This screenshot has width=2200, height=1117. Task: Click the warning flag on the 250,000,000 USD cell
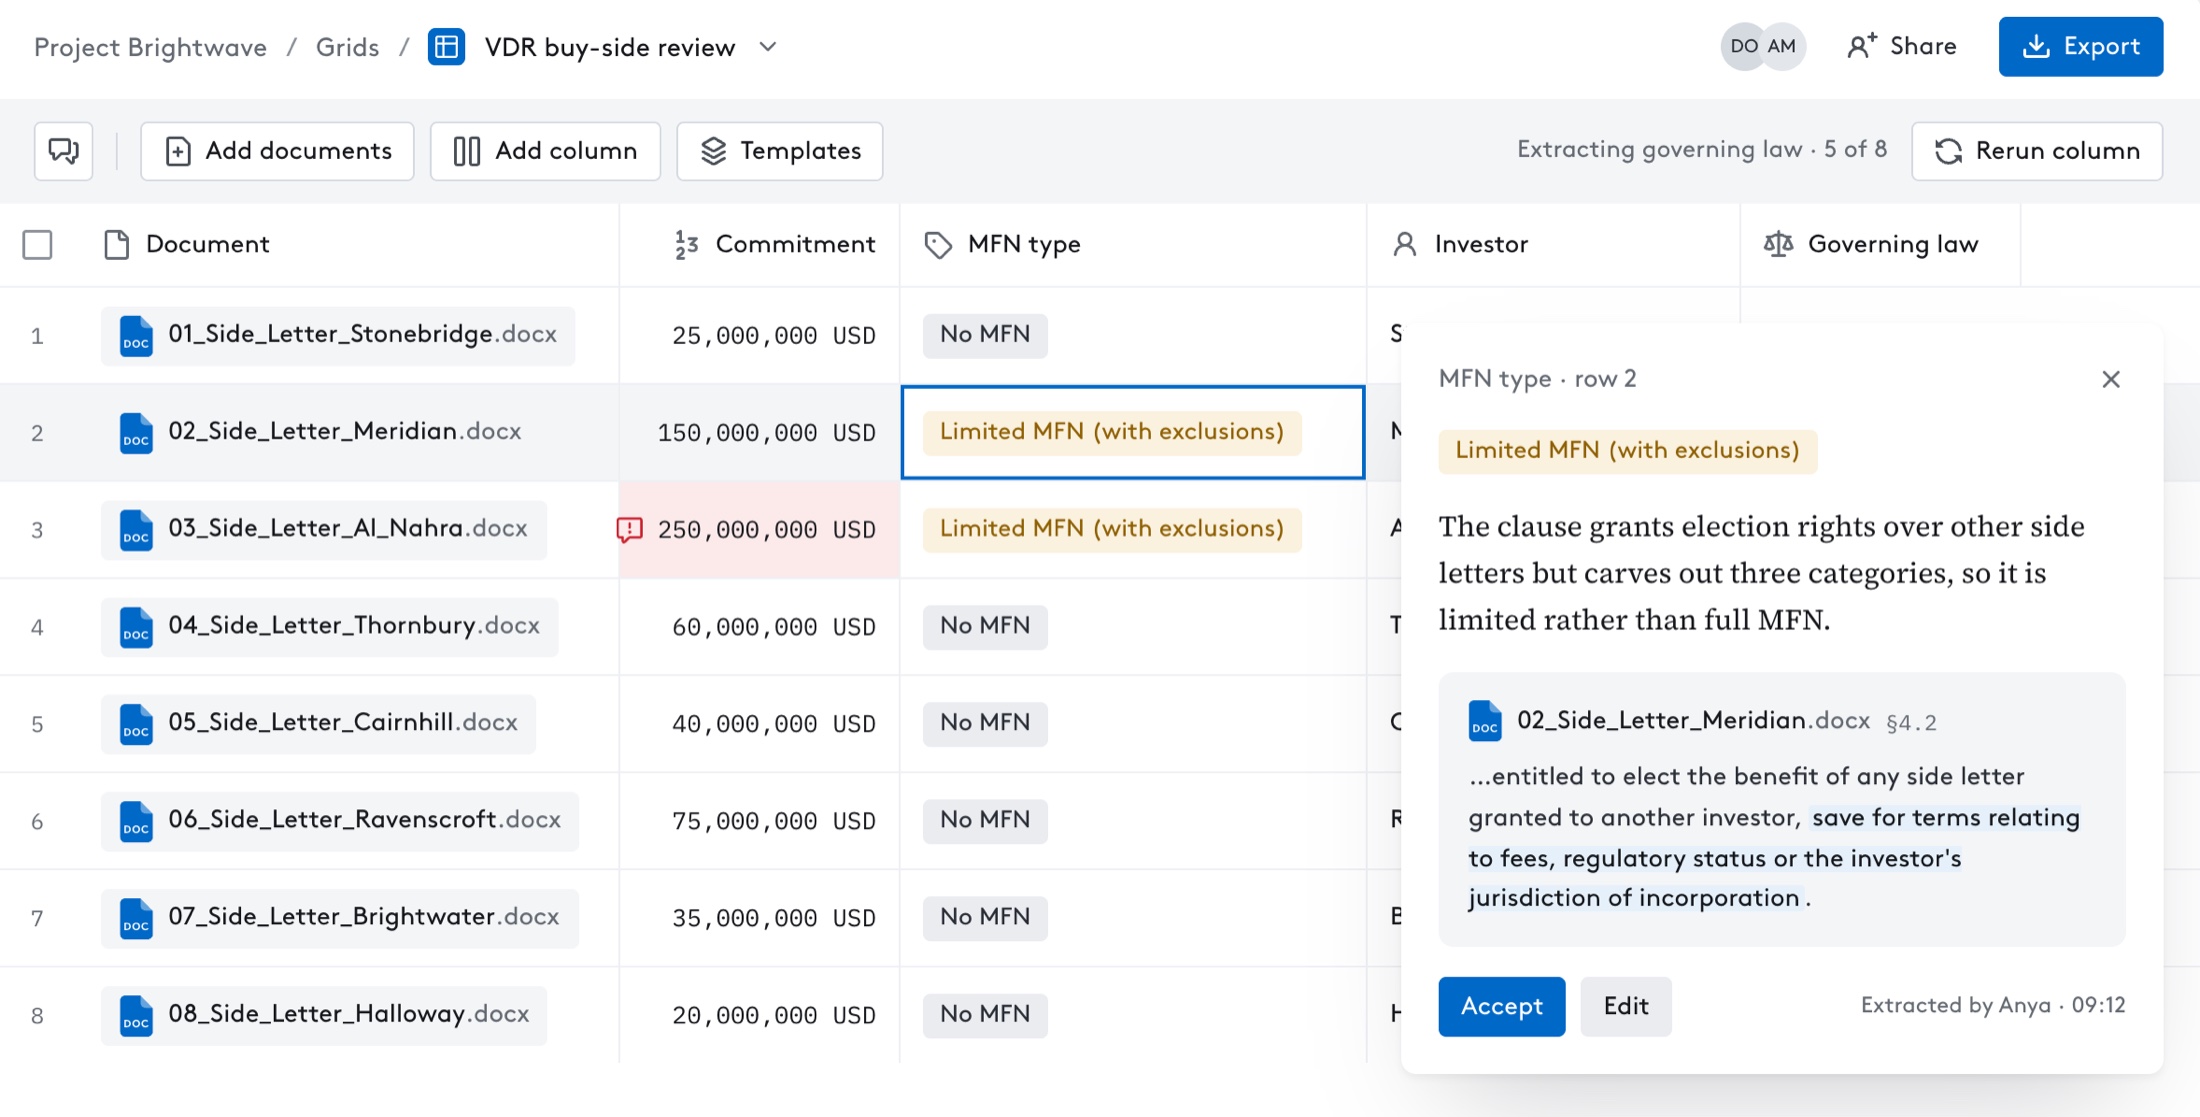pyautogui.click(x=629, y=529)
